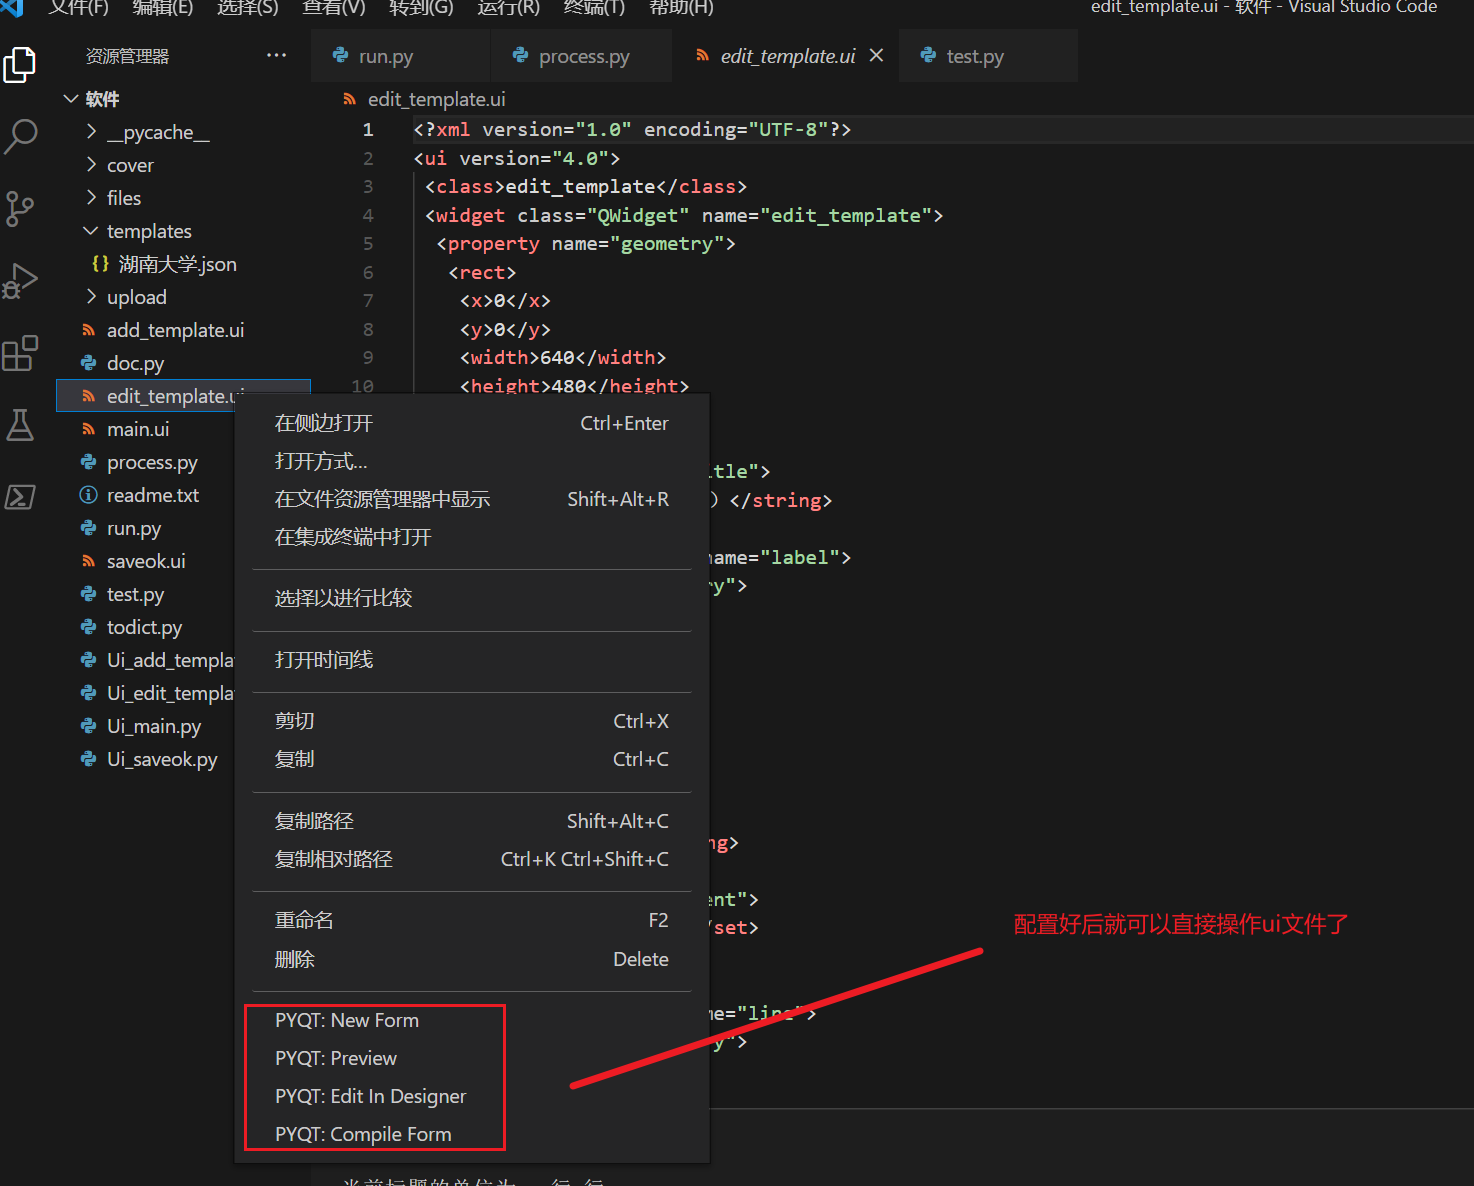Viewport: 1474px width, 1186px height.
Task: Click the Python icon of process.py in explorer
Action: (89, 462)
